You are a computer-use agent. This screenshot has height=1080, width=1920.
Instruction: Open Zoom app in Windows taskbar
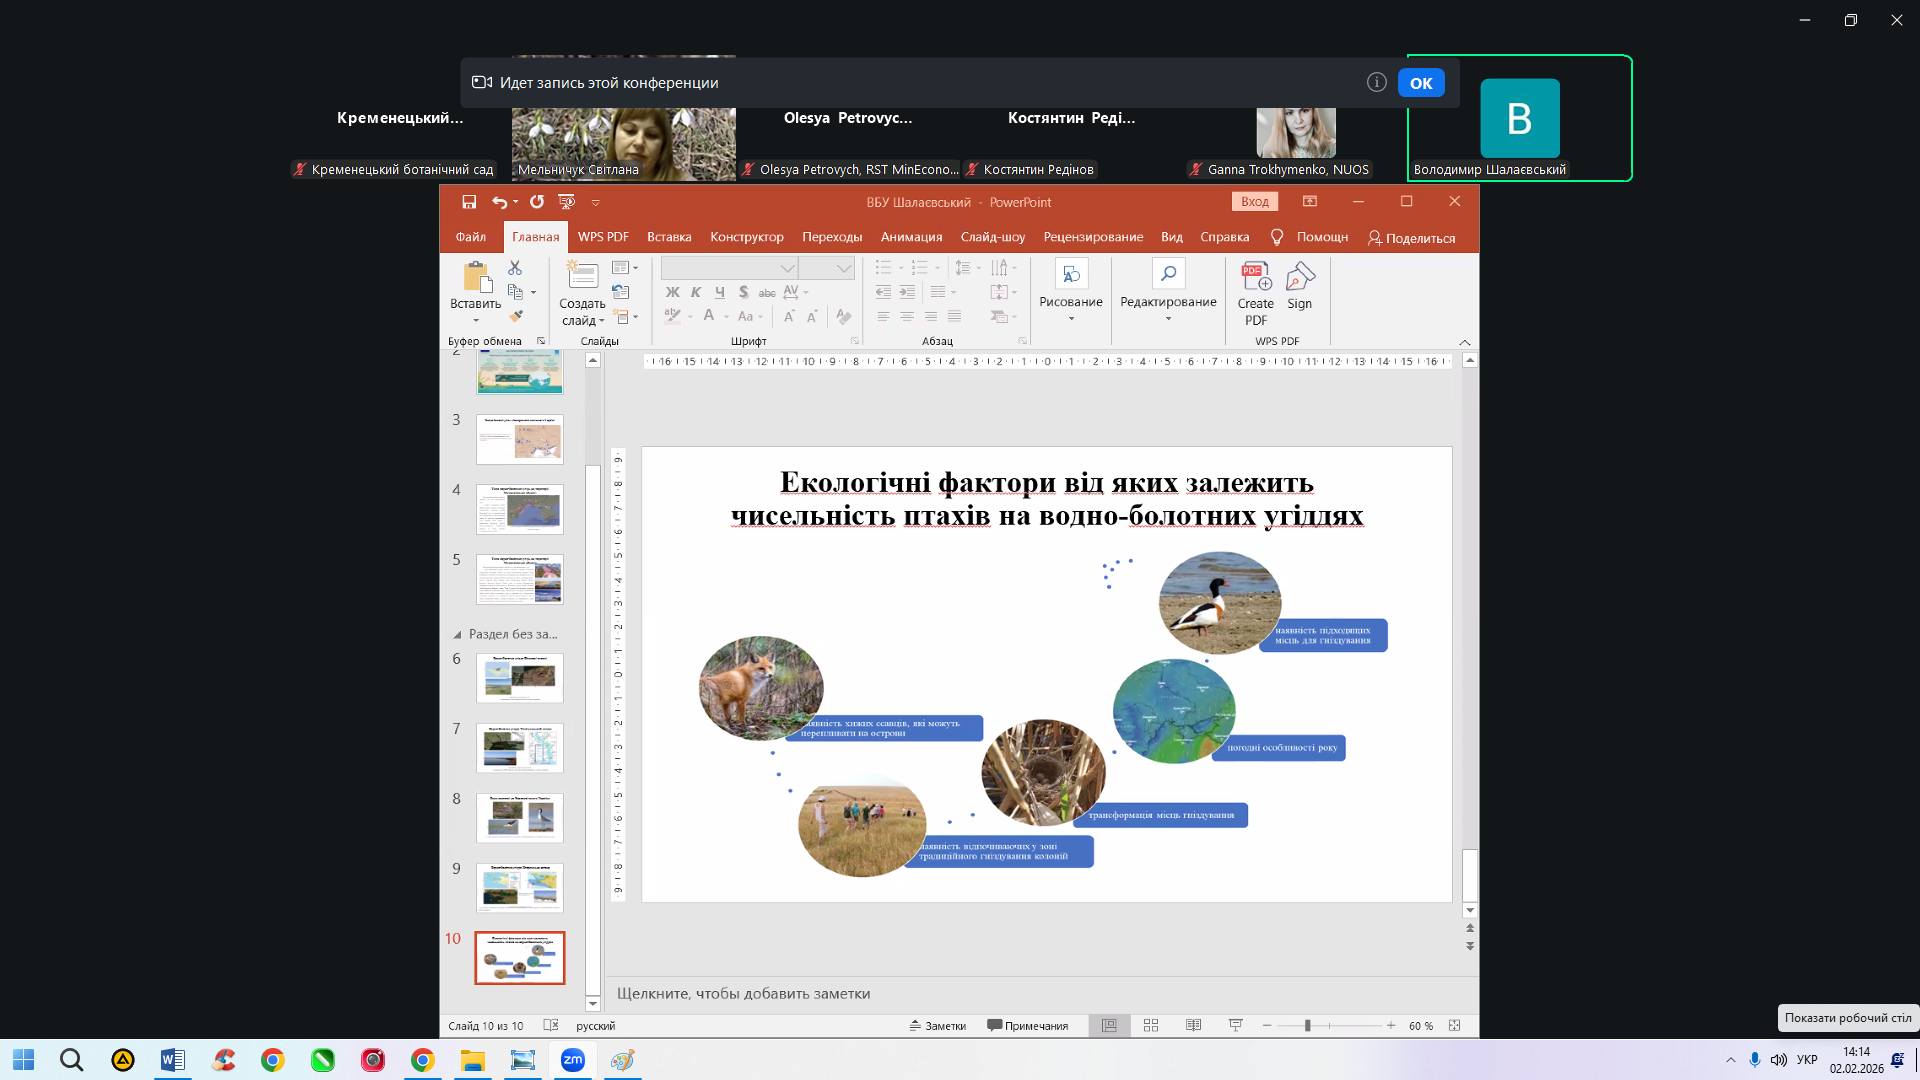(572, 1060)
